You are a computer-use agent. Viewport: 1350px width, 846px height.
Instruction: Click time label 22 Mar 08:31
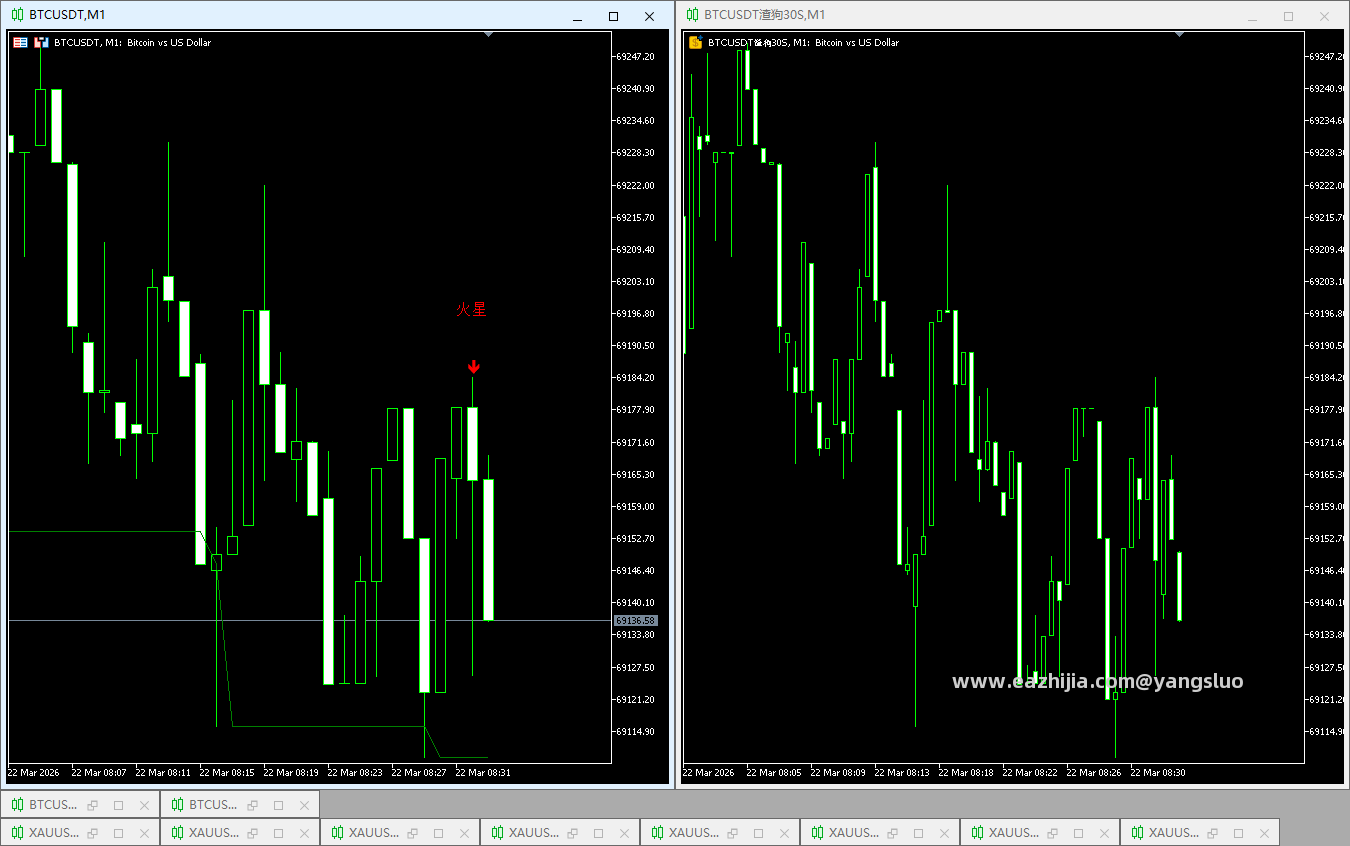point(482,772)
